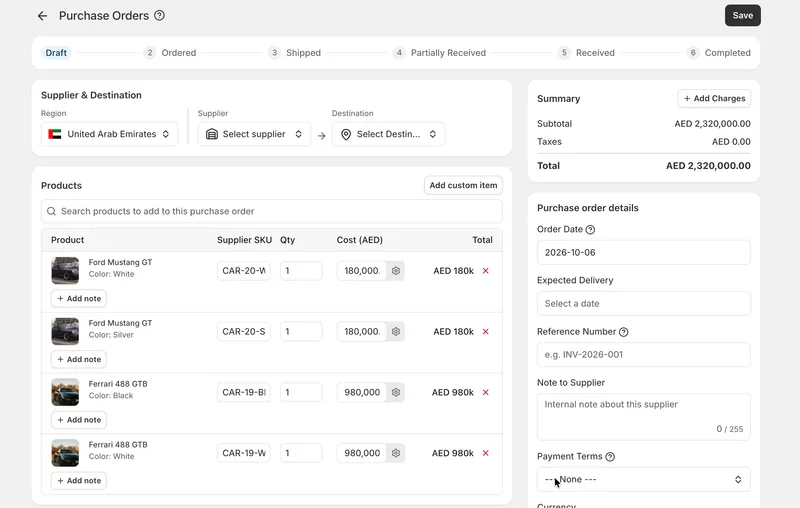This screenshot has height=508, width=800.
Task: Select the Draft status step
Action: pyautogui.click(x=56, y=53)
